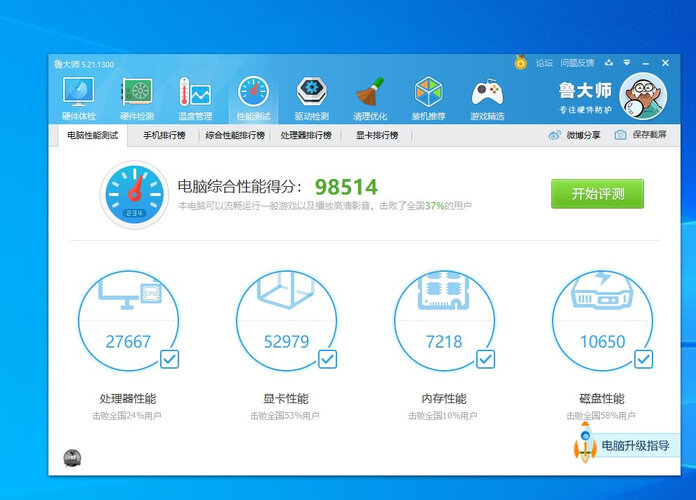The height and width of the screenshot is (500, 696).
Task: Click 击败全国24%用户 text
Action: point(127,416)
